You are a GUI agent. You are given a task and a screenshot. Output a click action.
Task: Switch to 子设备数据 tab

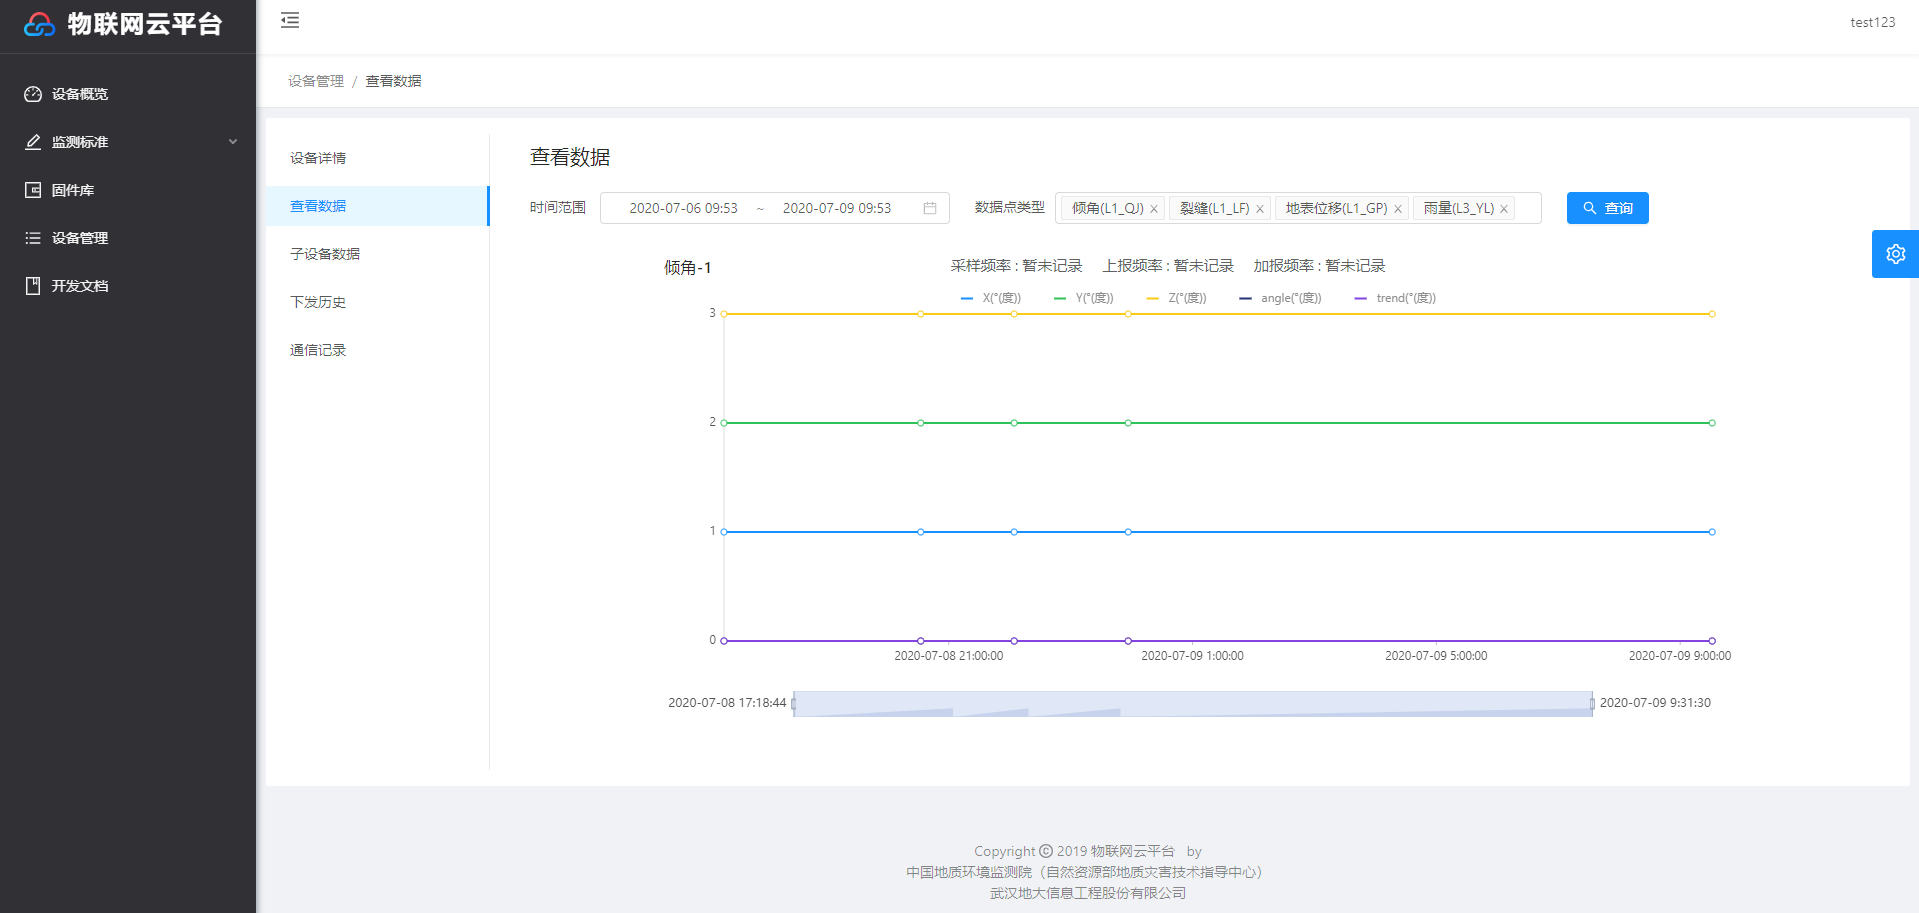pos(377,254)
